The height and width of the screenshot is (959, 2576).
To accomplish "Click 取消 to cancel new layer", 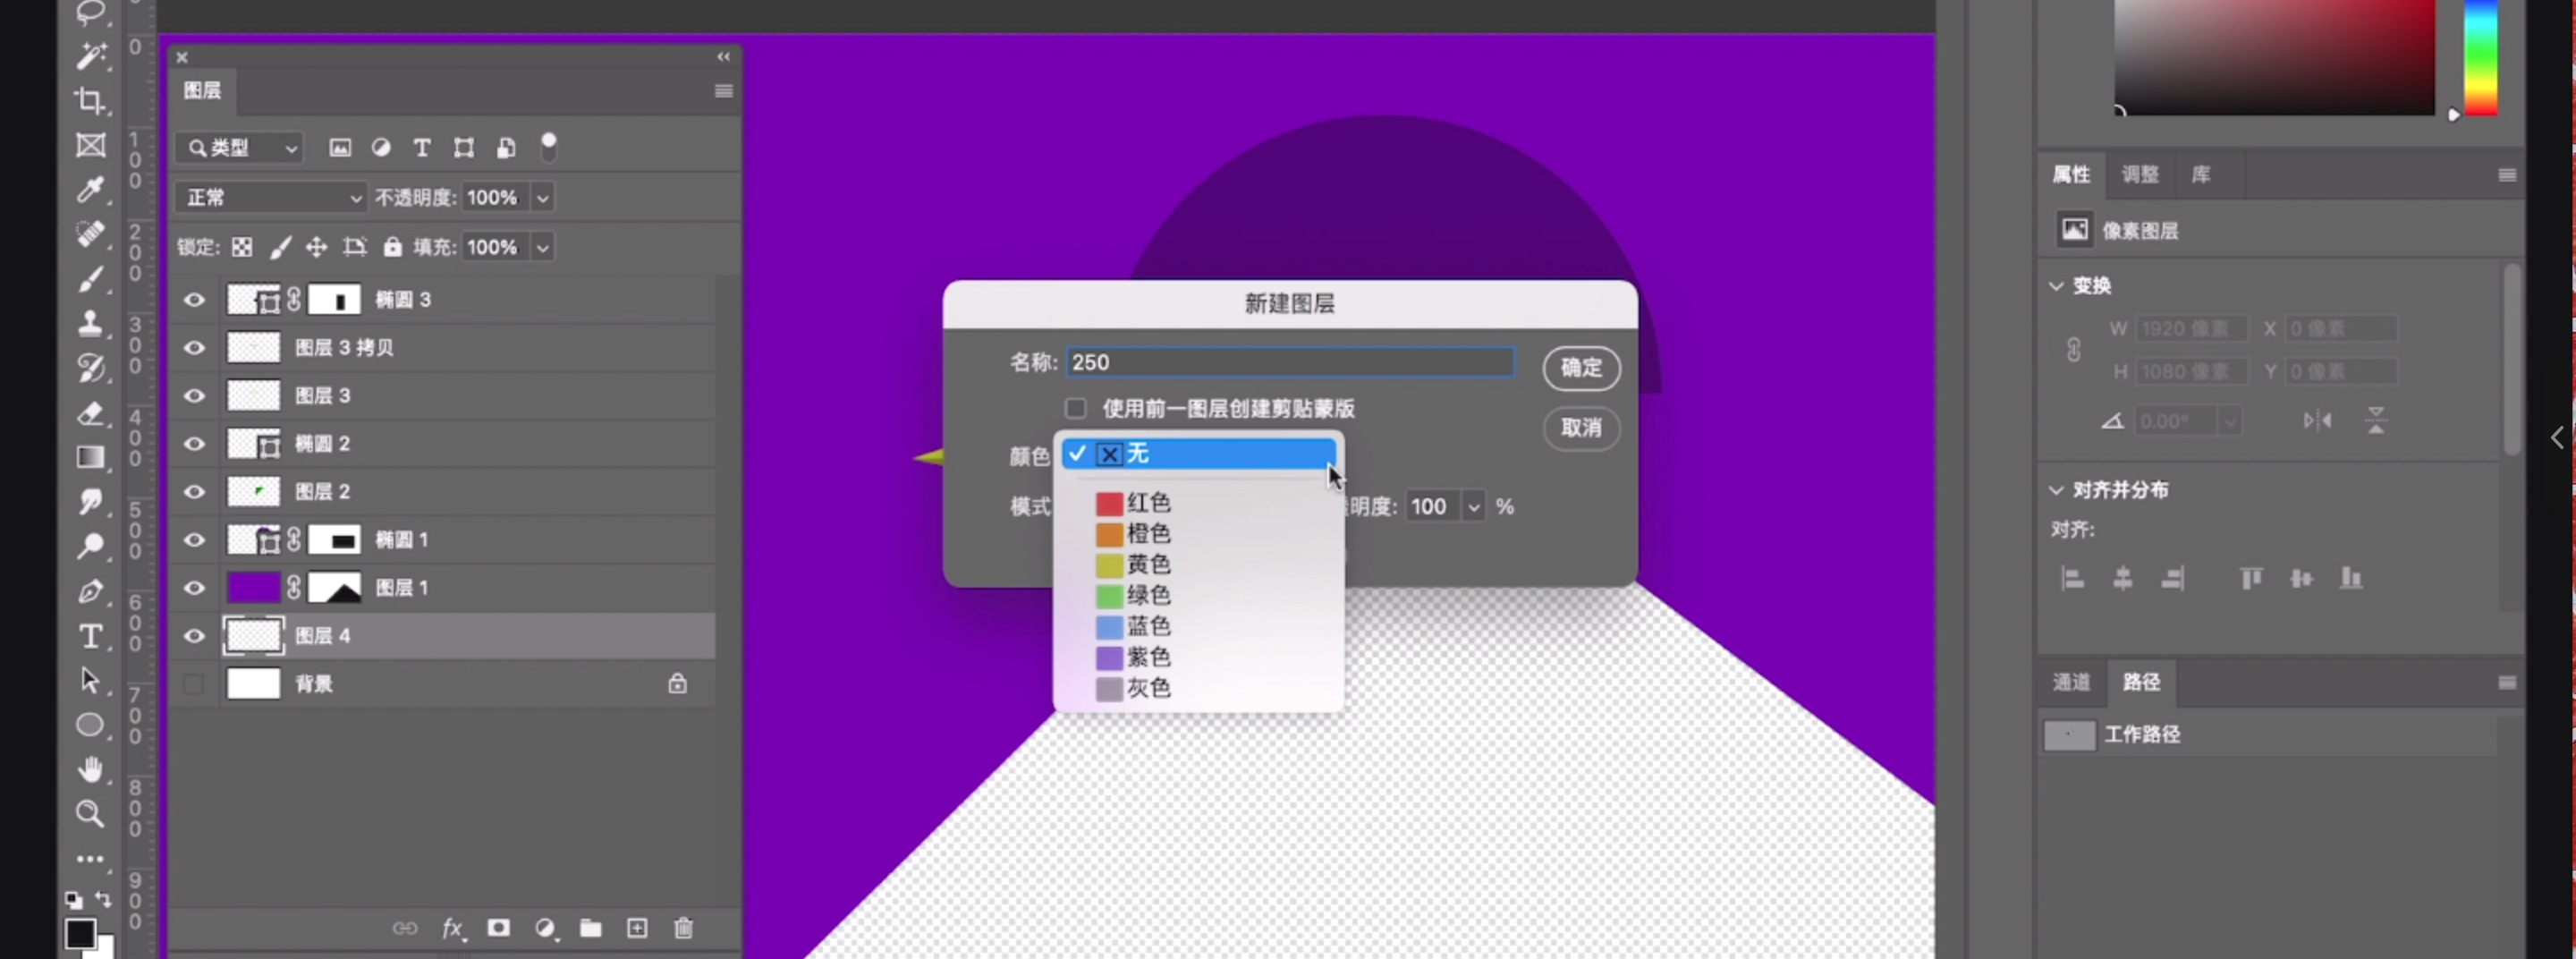I will pyautogui.click(x=1581, y=428).
